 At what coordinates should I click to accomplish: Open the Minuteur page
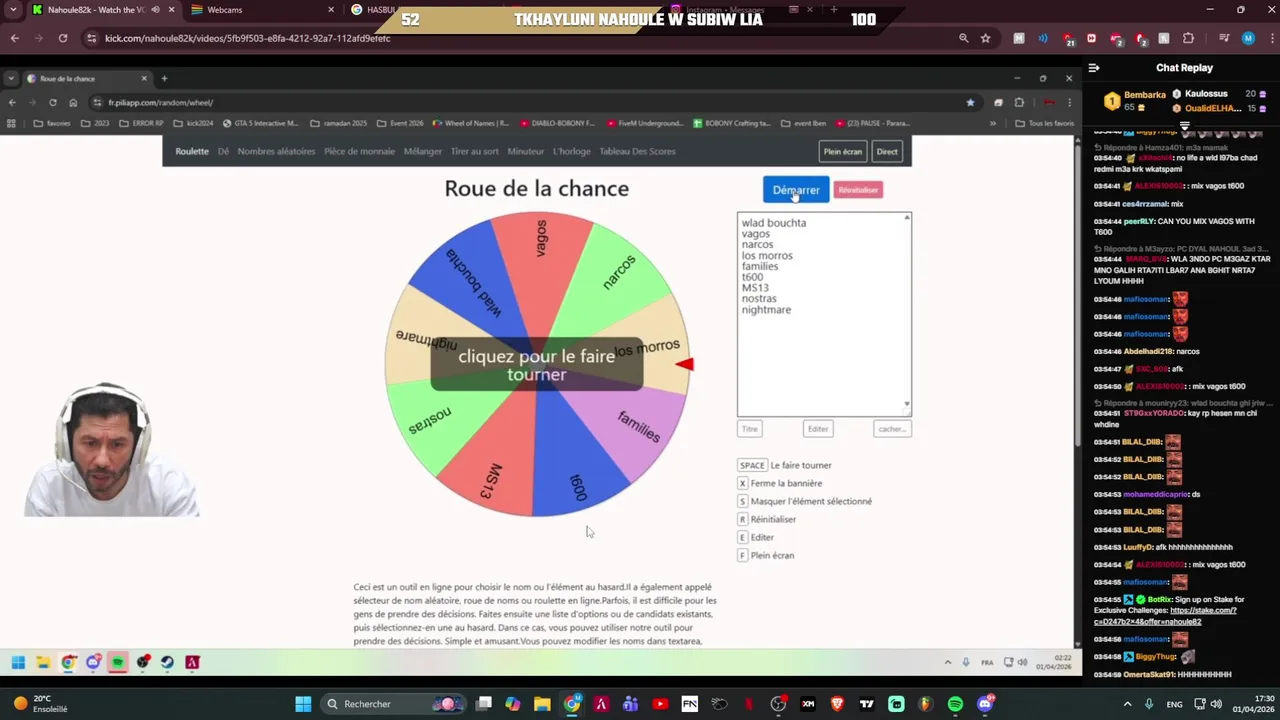pyautogui.click(x=526, y=152)
